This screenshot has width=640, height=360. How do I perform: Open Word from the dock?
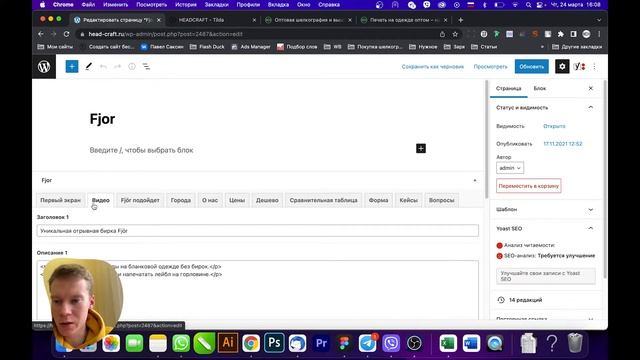(471, 343)
